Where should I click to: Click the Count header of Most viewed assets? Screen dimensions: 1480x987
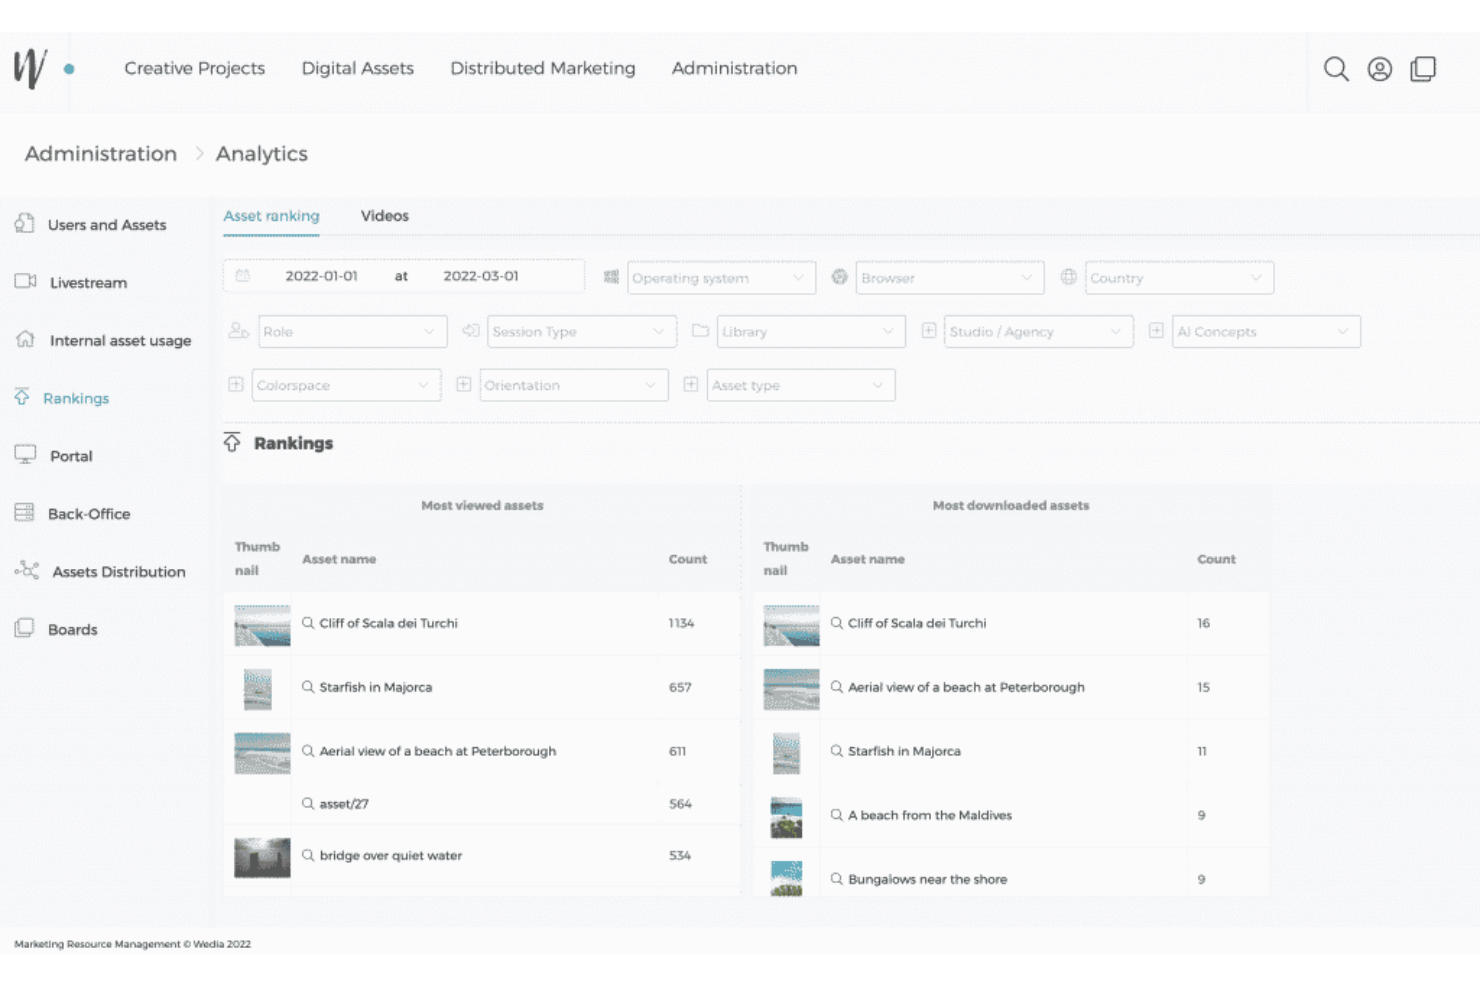pyautogui.click(x=688, y=559)
